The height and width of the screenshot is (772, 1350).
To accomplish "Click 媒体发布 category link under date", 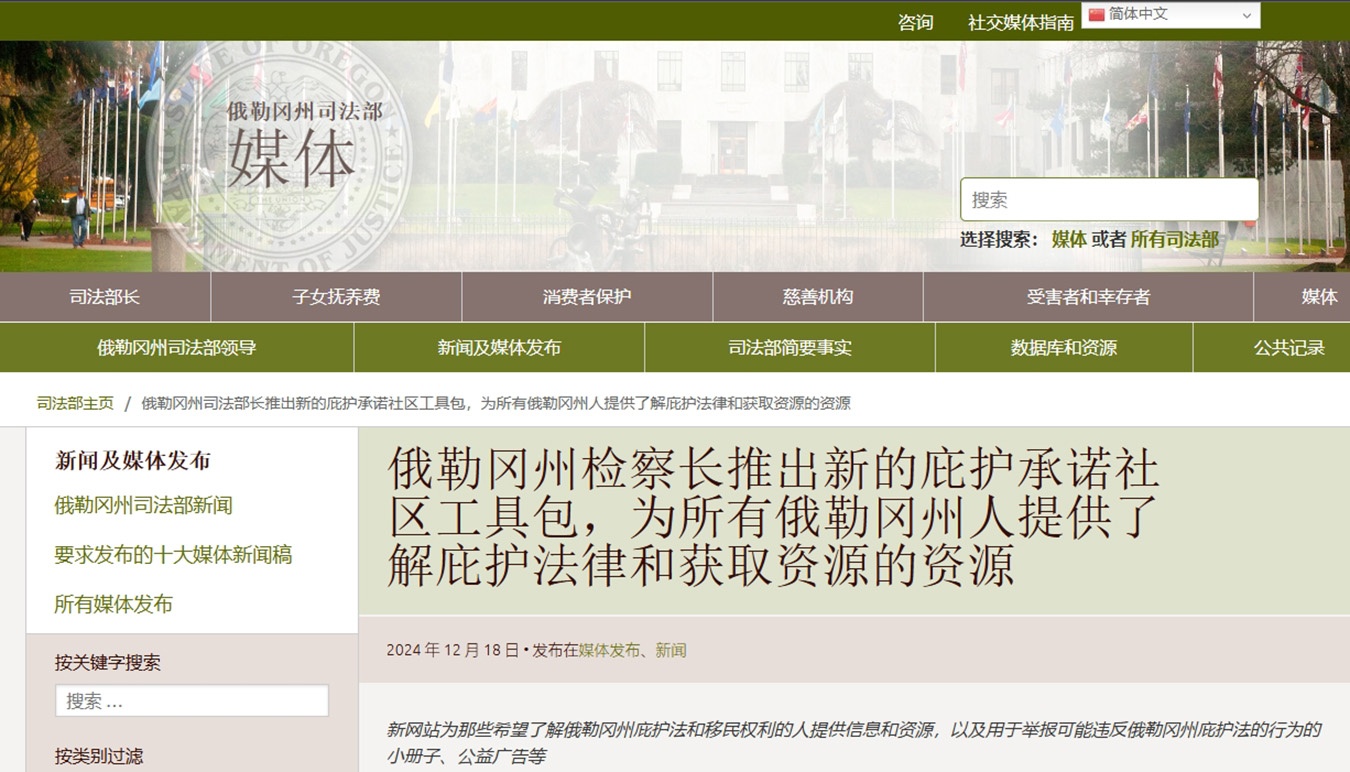I will pyautogui.click(x=609, y=650).
